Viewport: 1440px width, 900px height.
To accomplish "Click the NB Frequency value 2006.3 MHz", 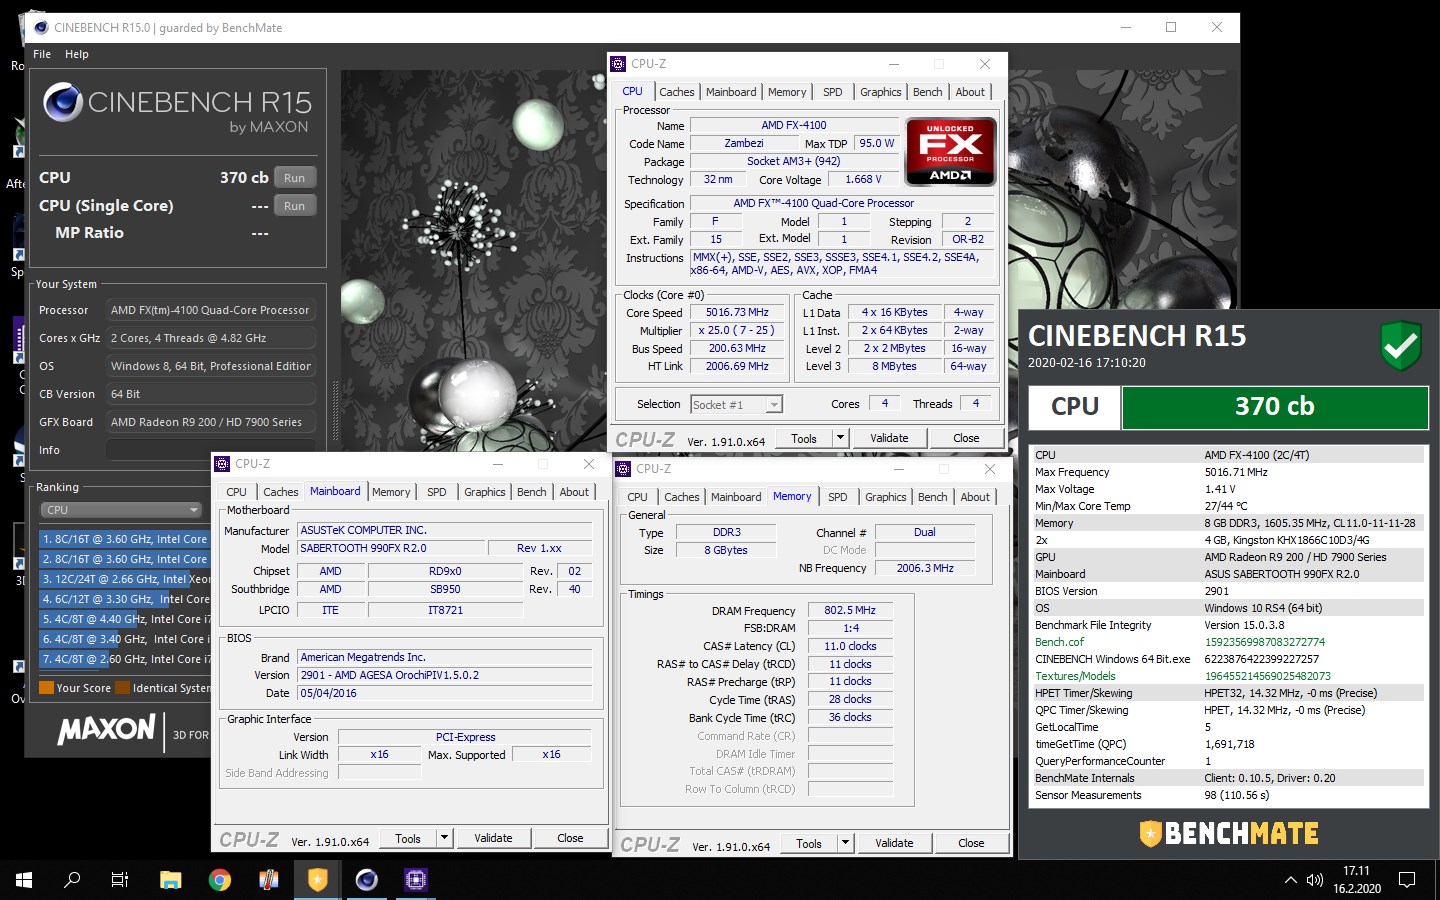I will (925, 568).
